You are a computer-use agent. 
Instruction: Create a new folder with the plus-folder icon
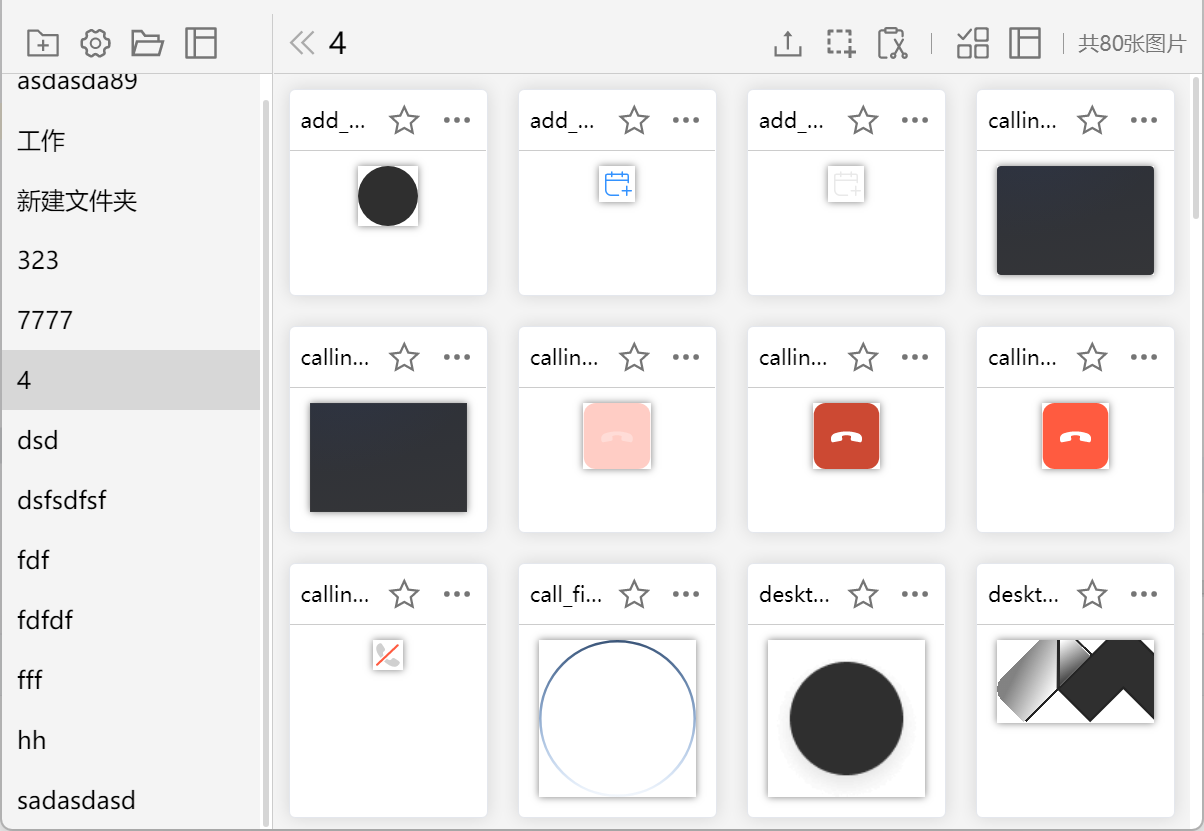(43, 43)
